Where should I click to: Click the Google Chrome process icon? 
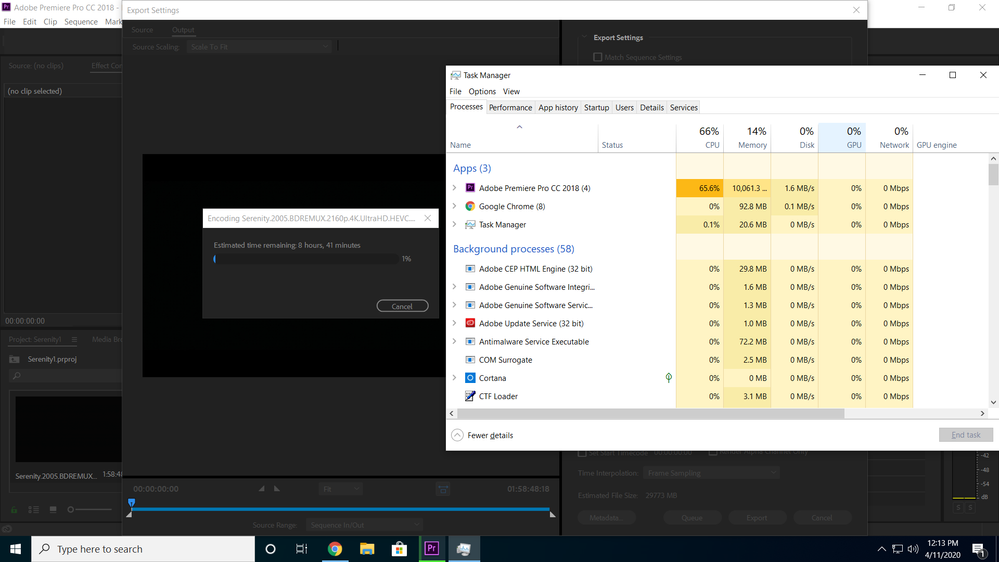pos(470,206)
